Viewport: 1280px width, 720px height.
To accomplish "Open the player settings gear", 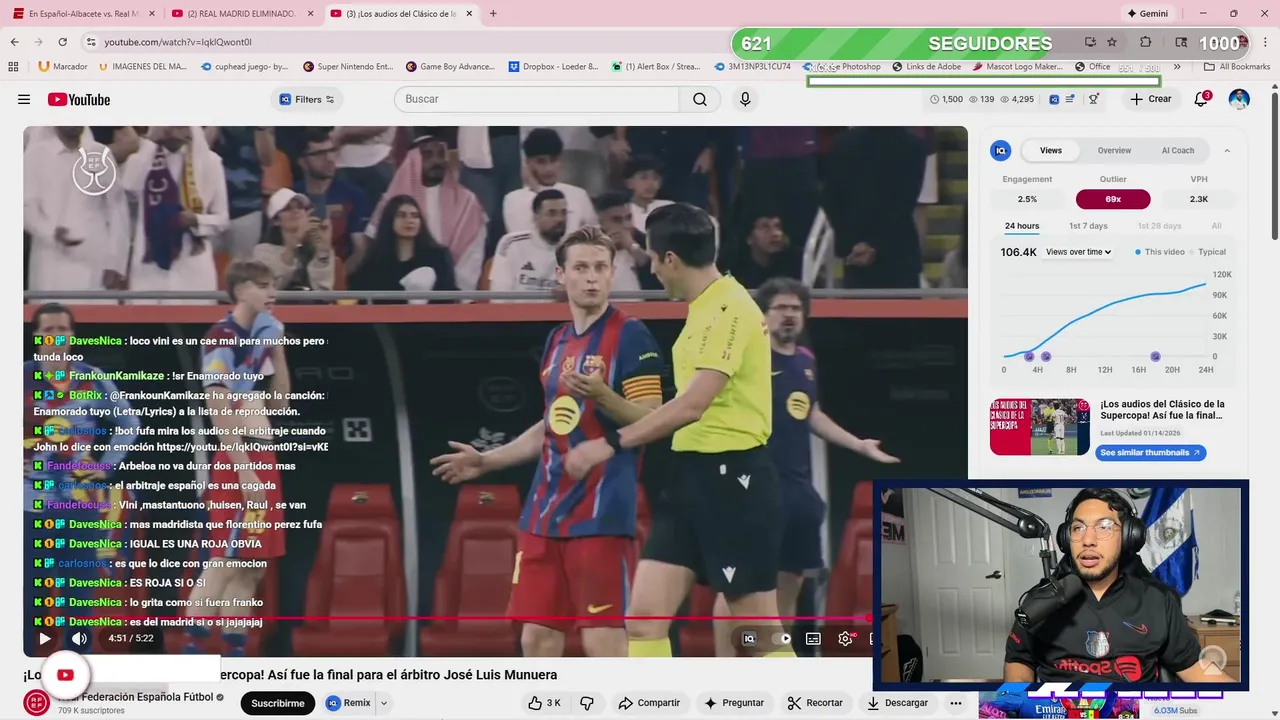I will pyautogui.click(x=845, y=638).
